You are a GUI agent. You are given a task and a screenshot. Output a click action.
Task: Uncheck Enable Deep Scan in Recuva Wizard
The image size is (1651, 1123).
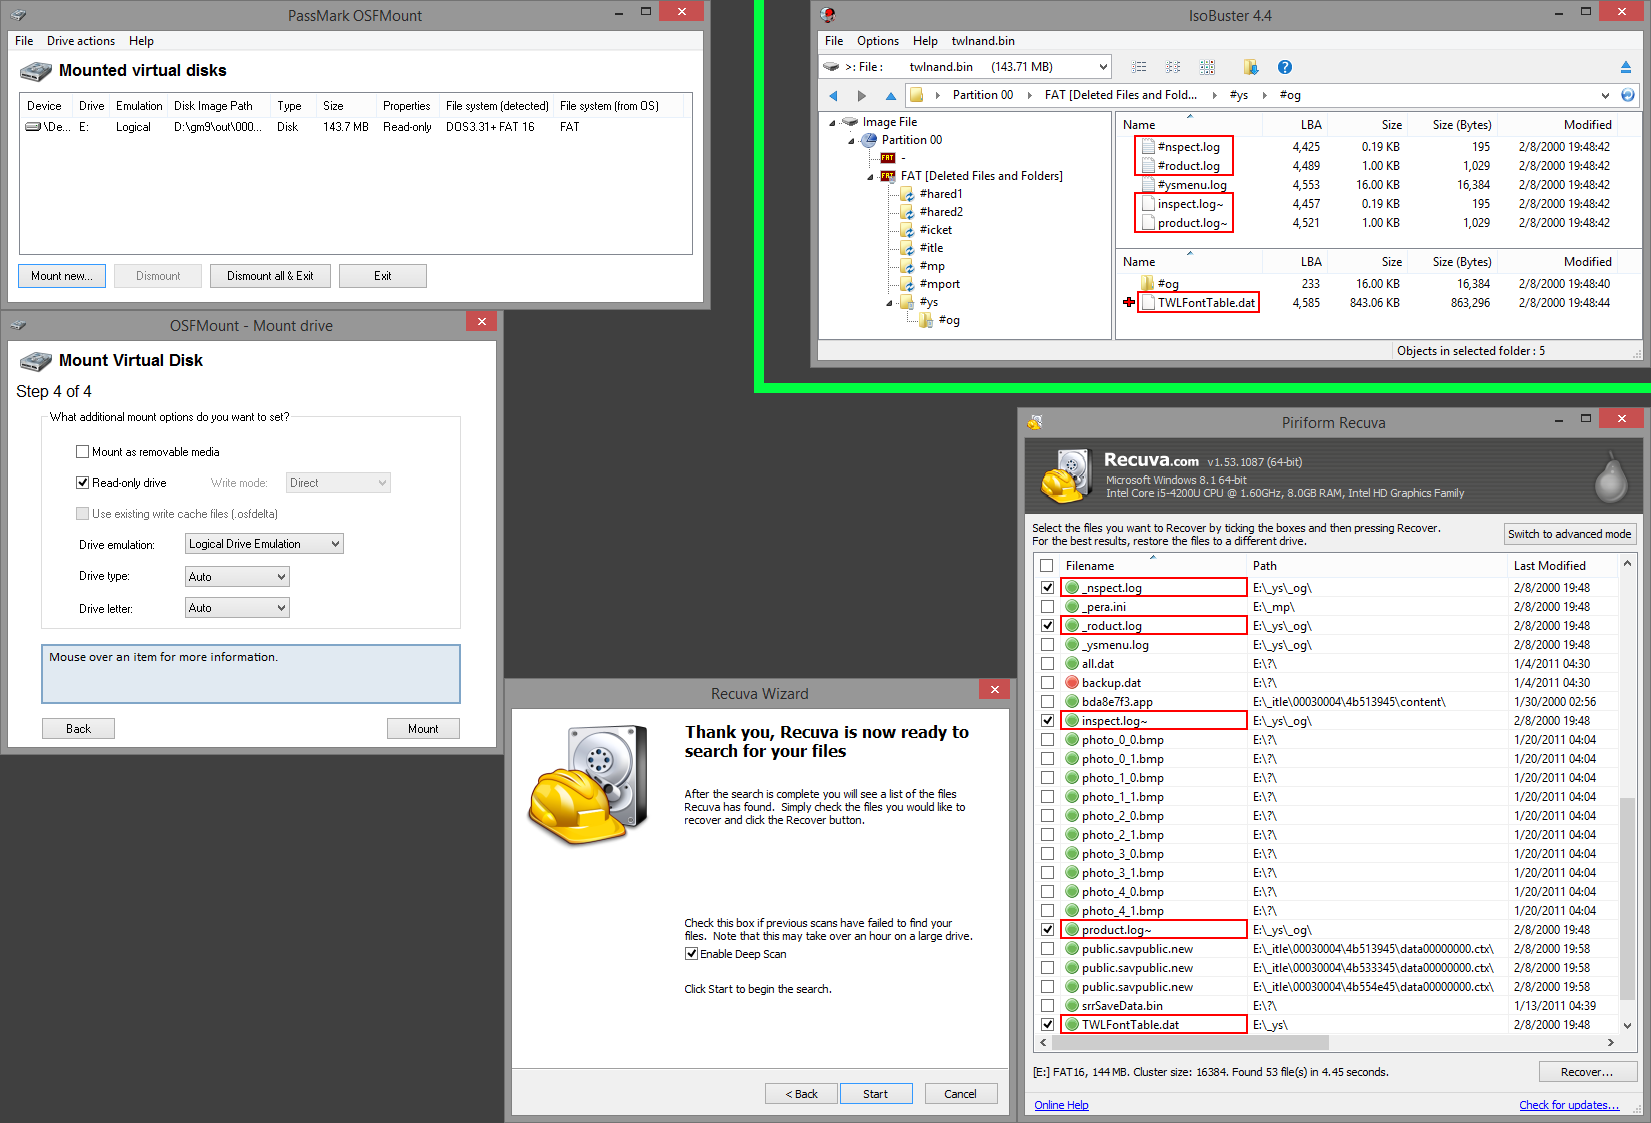pyautogui.click(x=691, y=954)
